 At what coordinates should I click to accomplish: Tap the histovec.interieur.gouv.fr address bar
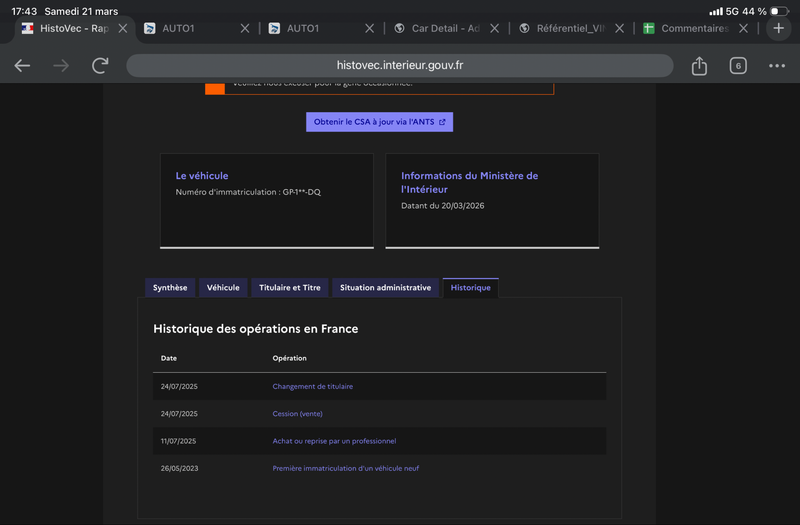[x=400, y=66]
